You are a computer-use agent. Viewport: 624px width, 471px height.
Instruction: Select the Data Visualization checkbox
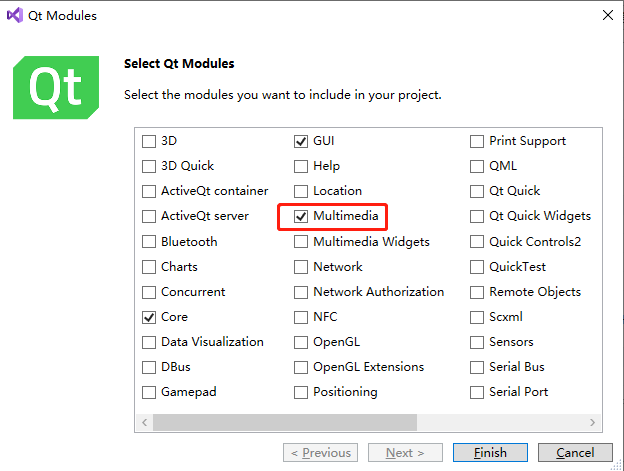149,343
